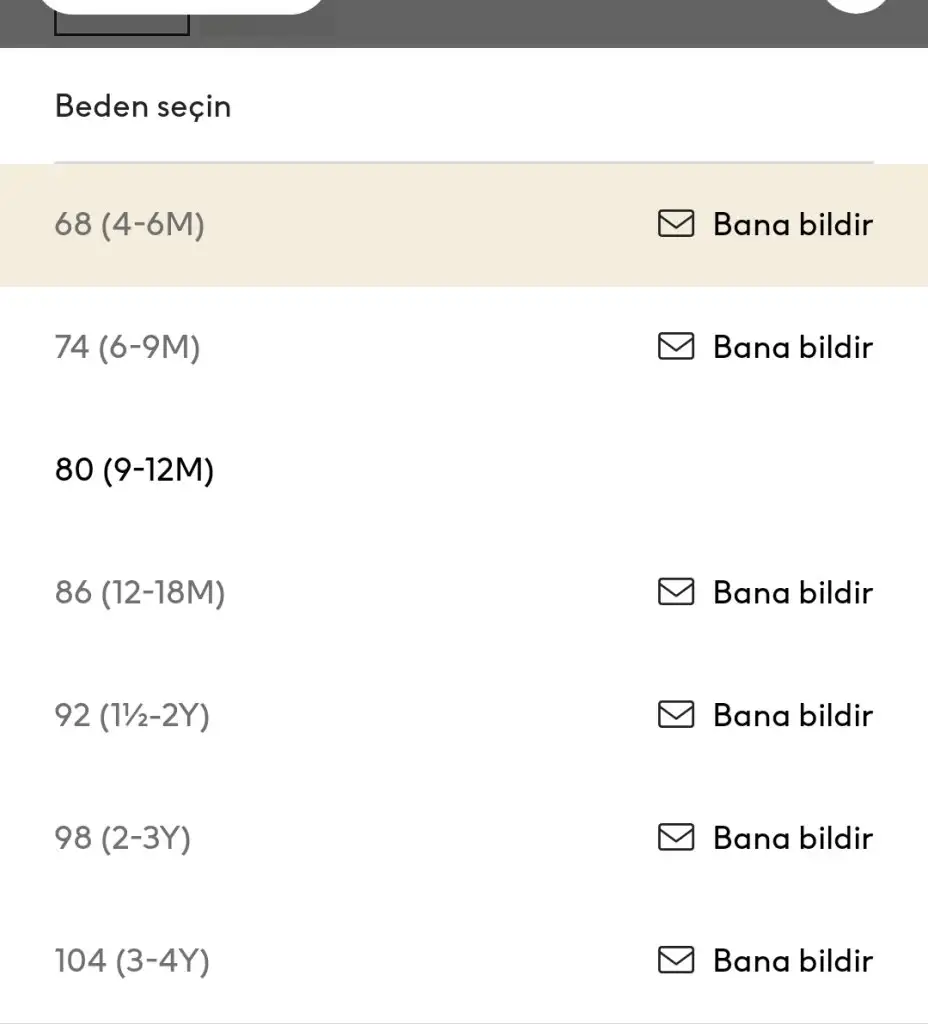Click the mail icon for size 104 (3-4Y)
The width and height of the screenshot is (928, 1024).
coord(676,961)
